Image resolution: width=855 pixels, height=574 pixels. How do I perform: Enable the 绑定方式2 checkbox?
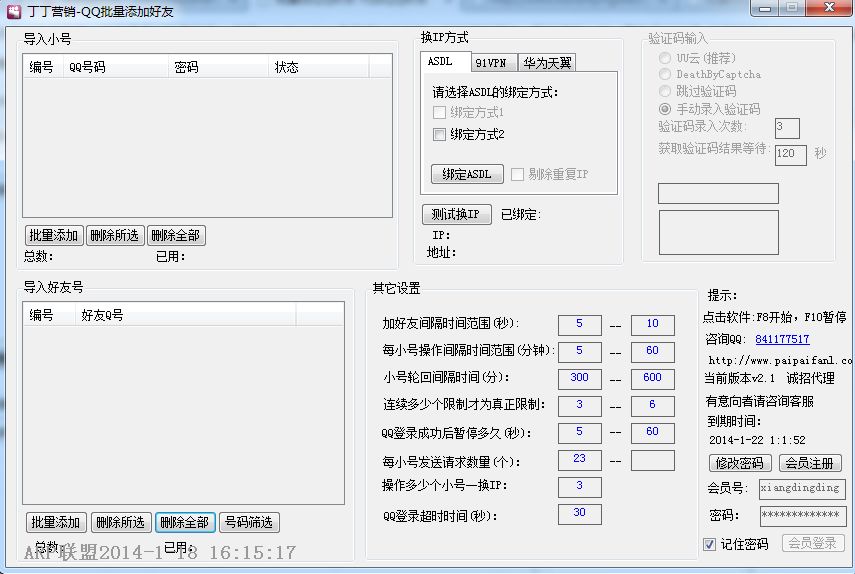pyautogui.click(x=439, y=134)
